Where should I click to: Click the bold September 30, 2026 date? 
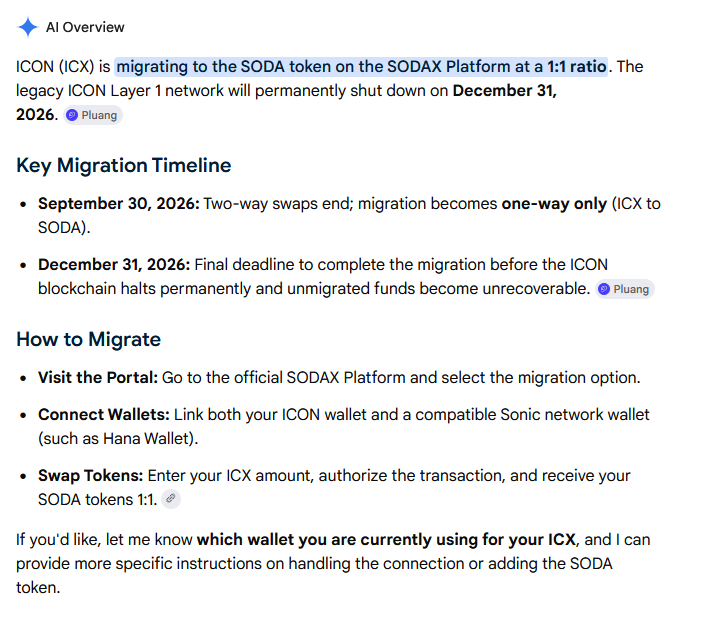click(119, 203)
